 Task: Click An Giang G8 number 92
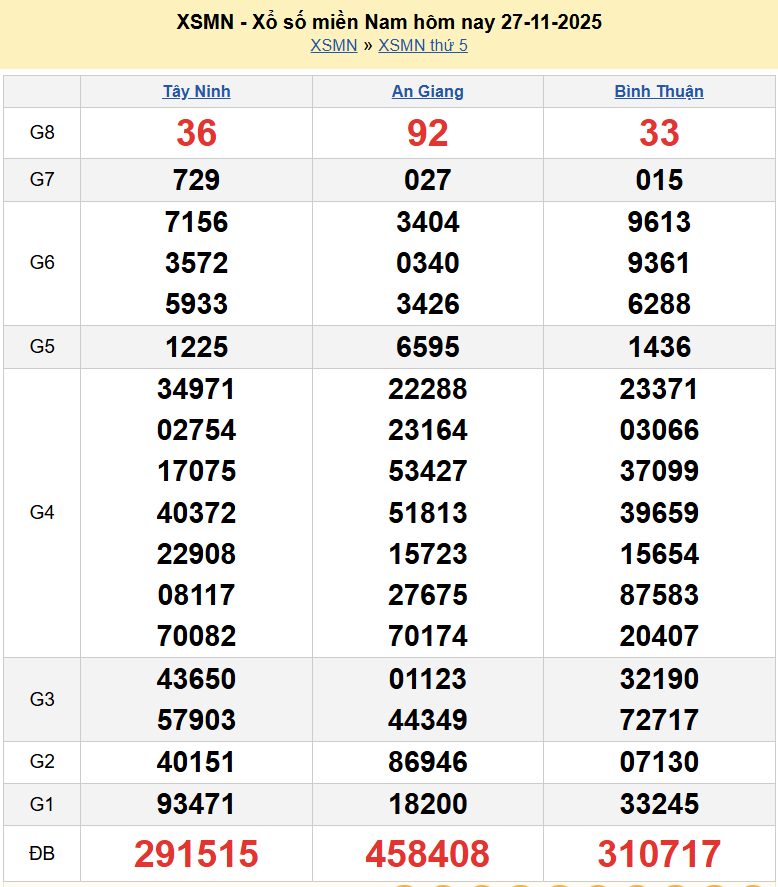coord(427,133)
